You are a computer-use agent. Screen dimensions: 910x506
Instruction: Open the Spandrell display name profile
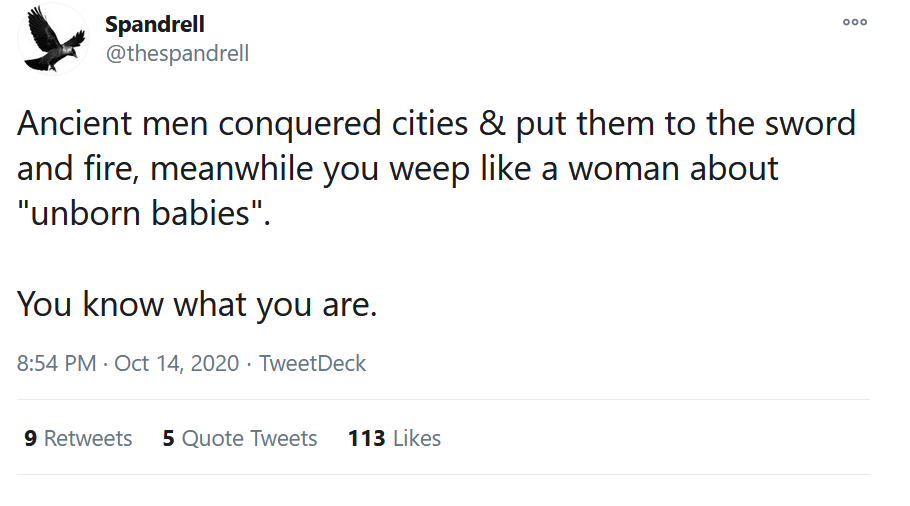pyautogui.click(x=154, y=24)
